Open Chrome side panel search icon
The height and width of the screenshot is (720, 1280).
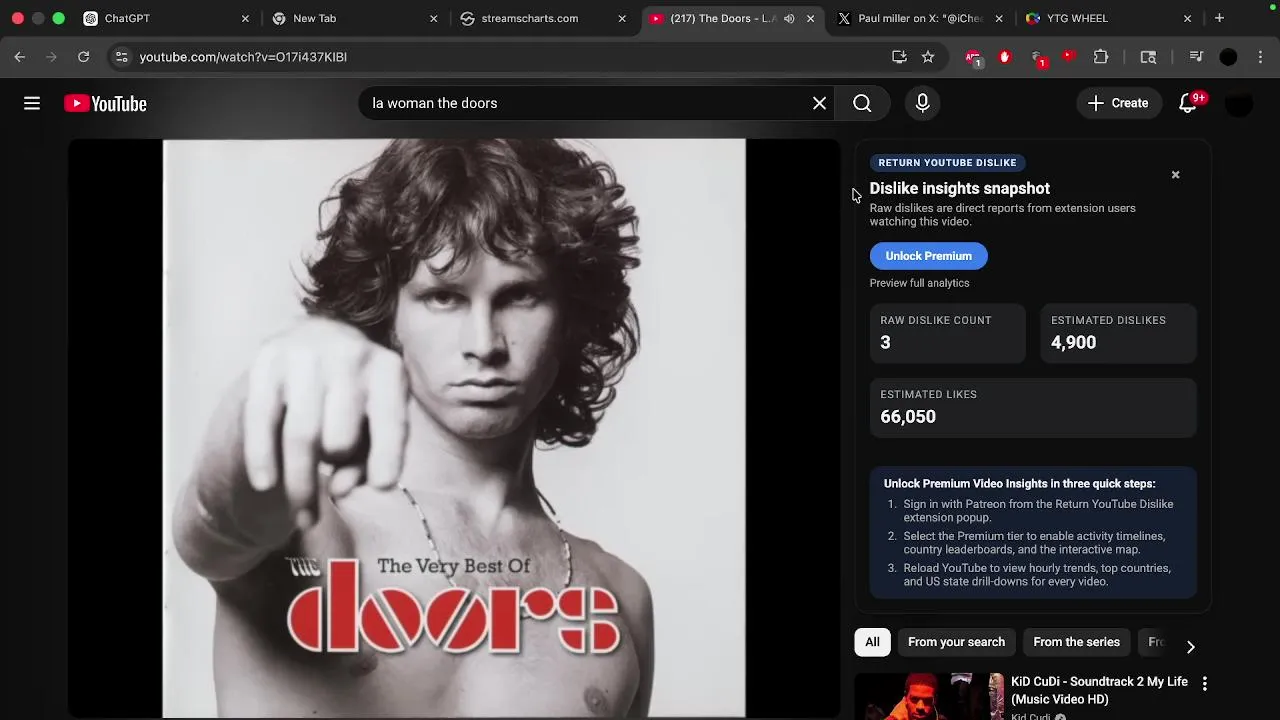[1148, 57]
